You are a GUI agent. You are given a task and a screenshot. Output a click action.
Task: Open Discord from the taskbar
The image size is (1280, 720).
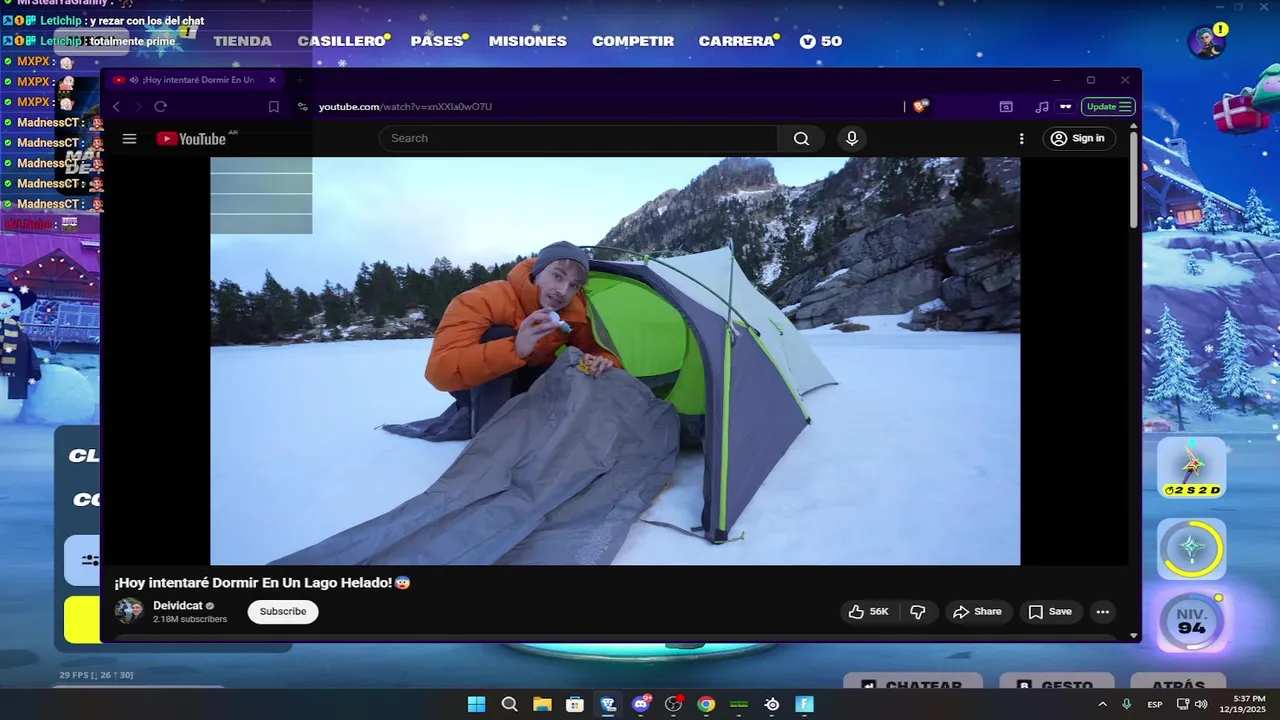[x=641, y=704]
